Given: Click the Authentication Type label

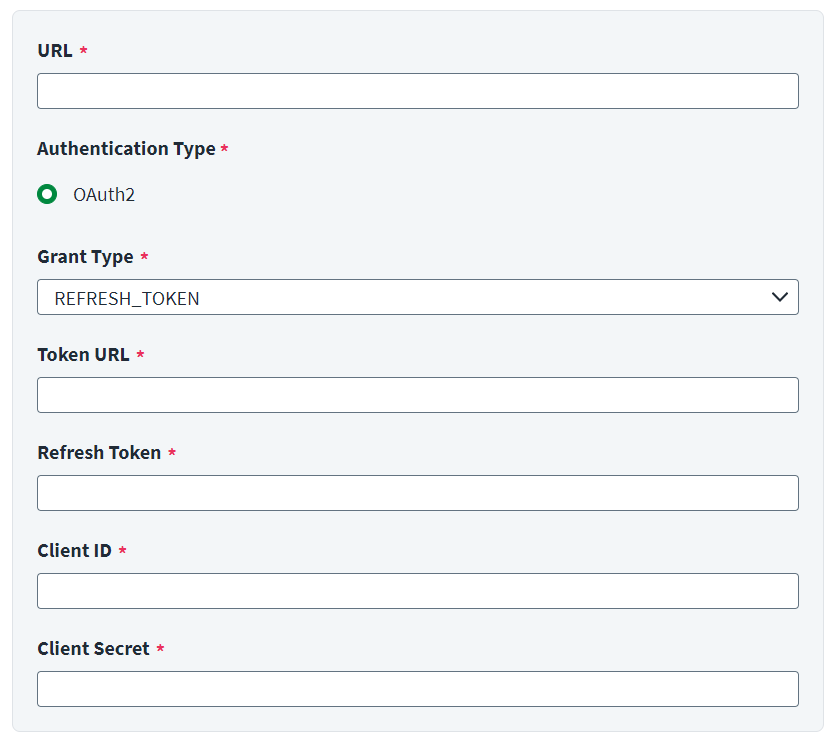Looking at the screenshot, I should (x=127, y=149).
